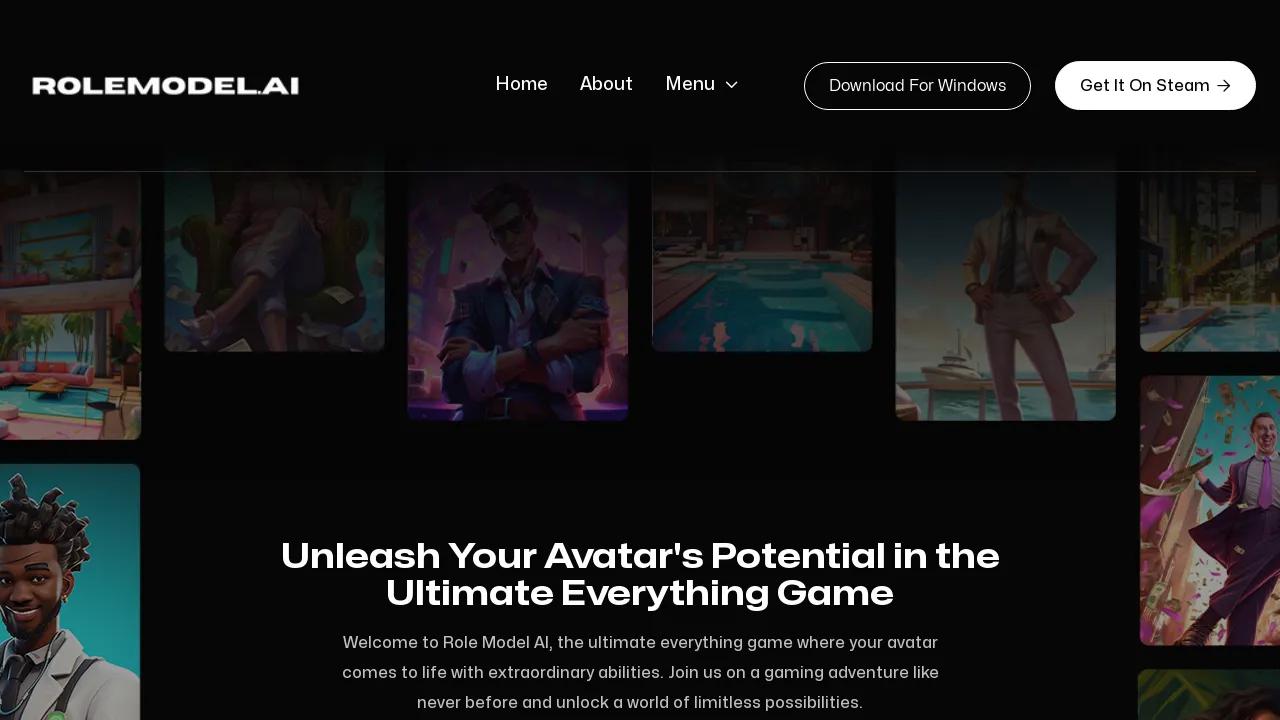Go to the About page
Image resolution: width=1280 pixels, height=720 pixels.
[x=606, y=84]
